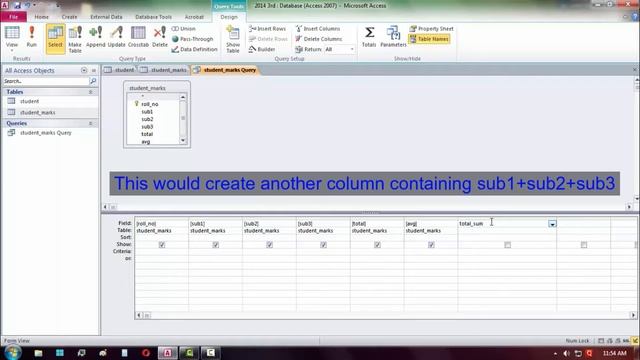Click the Windows Start button
Image resolution: width=640 pixels, height=360 pixels.
tap(13, 352)
